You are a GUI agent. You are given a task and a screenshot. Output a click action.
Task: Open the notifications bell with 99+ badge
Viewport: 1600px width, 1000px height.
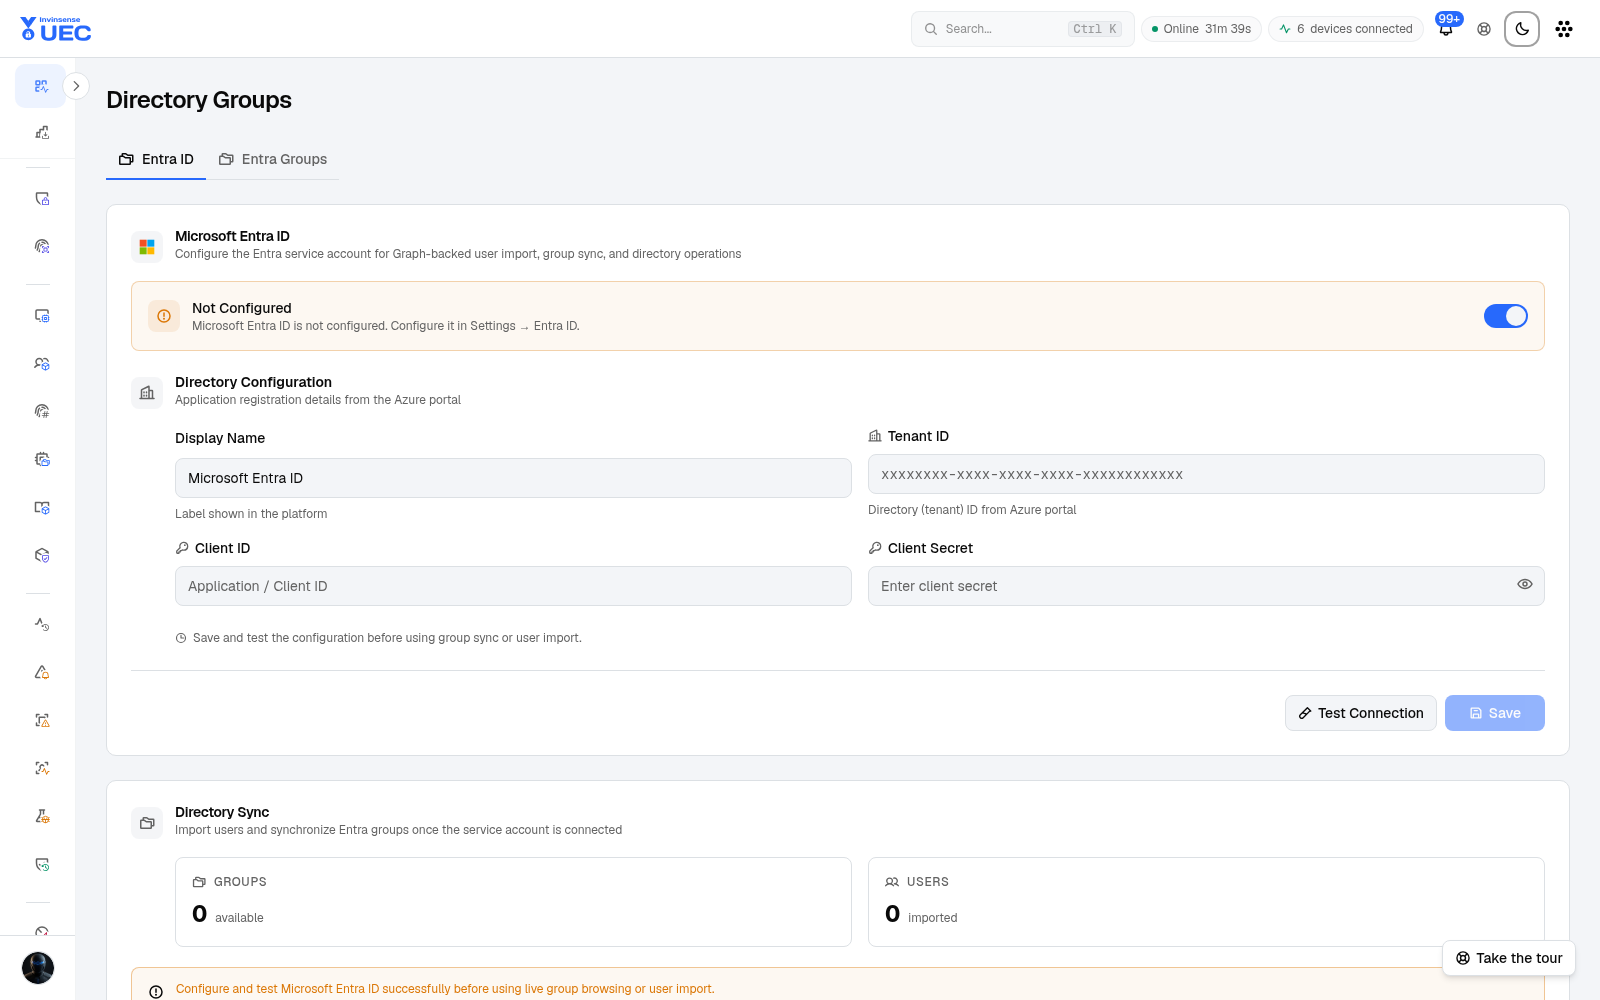(x=1446, y=28)
